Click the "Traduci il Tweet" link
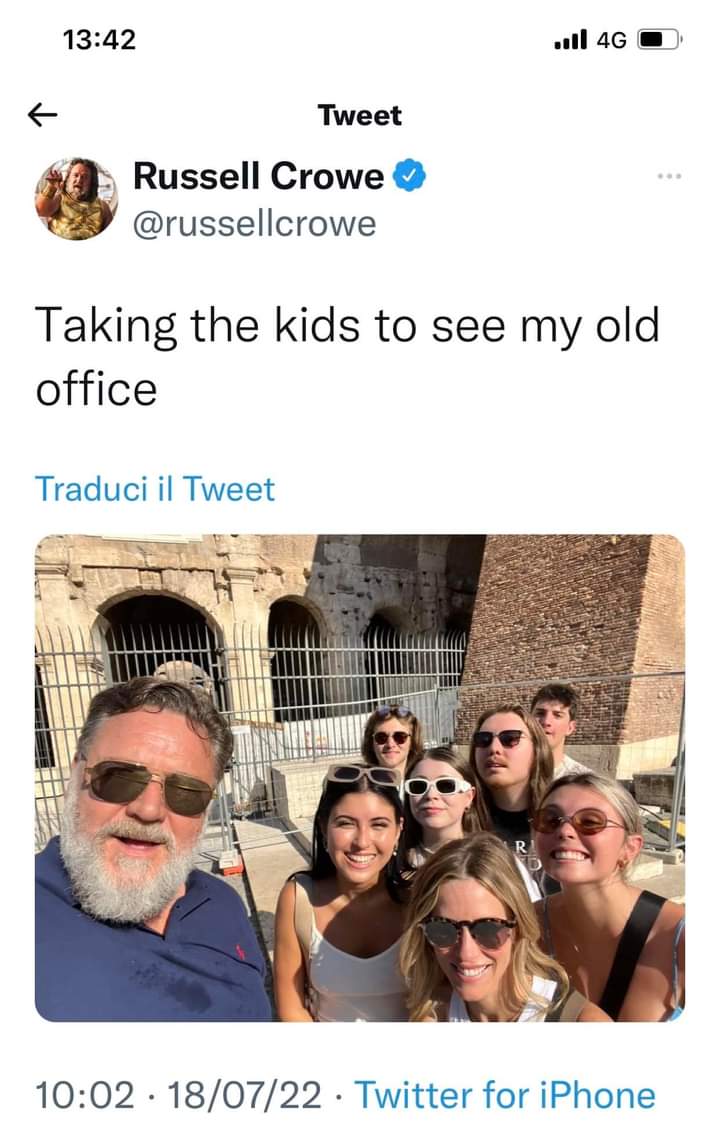The width and height of the screenshot is (720, 1137). click(x=154, y=489)
